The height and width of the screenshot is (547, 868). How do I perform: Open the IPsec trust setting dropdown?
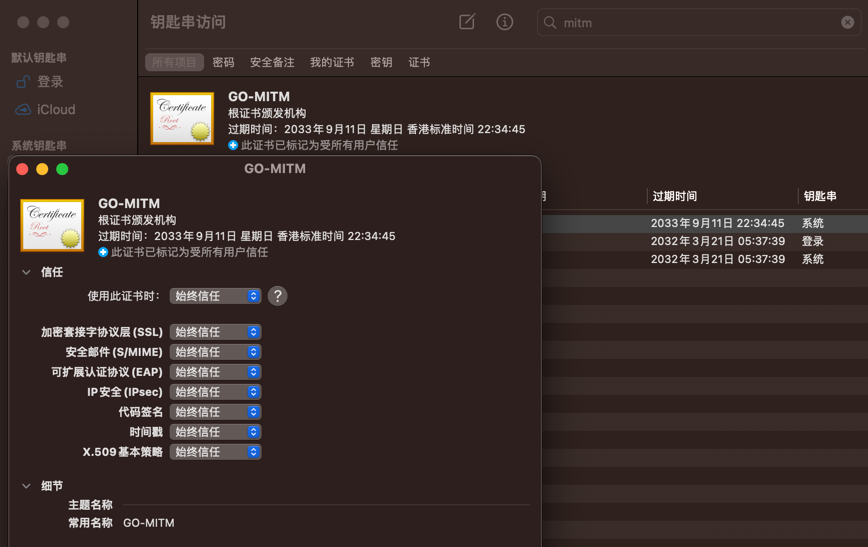pos(215,392)
